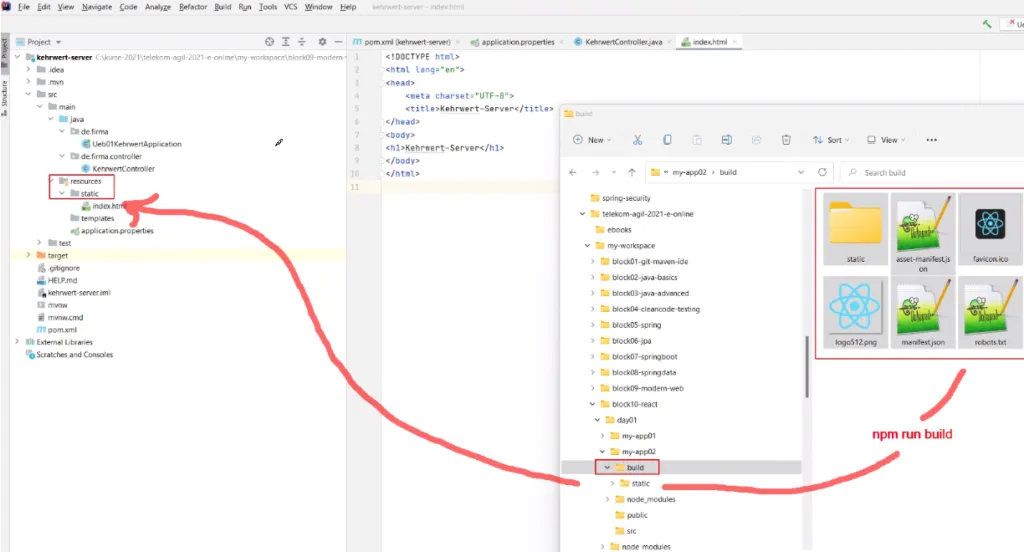1024x552 pixels.
Task: Click Up arrow in Explorer window
Action: click(632, 172)
